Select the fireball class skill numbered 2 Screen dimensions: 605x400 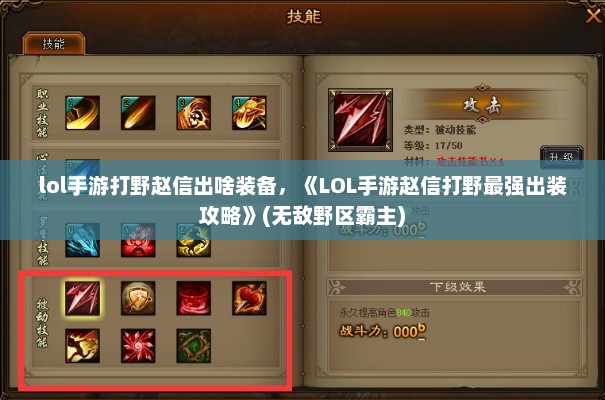pyautogui.click(x=138, y=113)
